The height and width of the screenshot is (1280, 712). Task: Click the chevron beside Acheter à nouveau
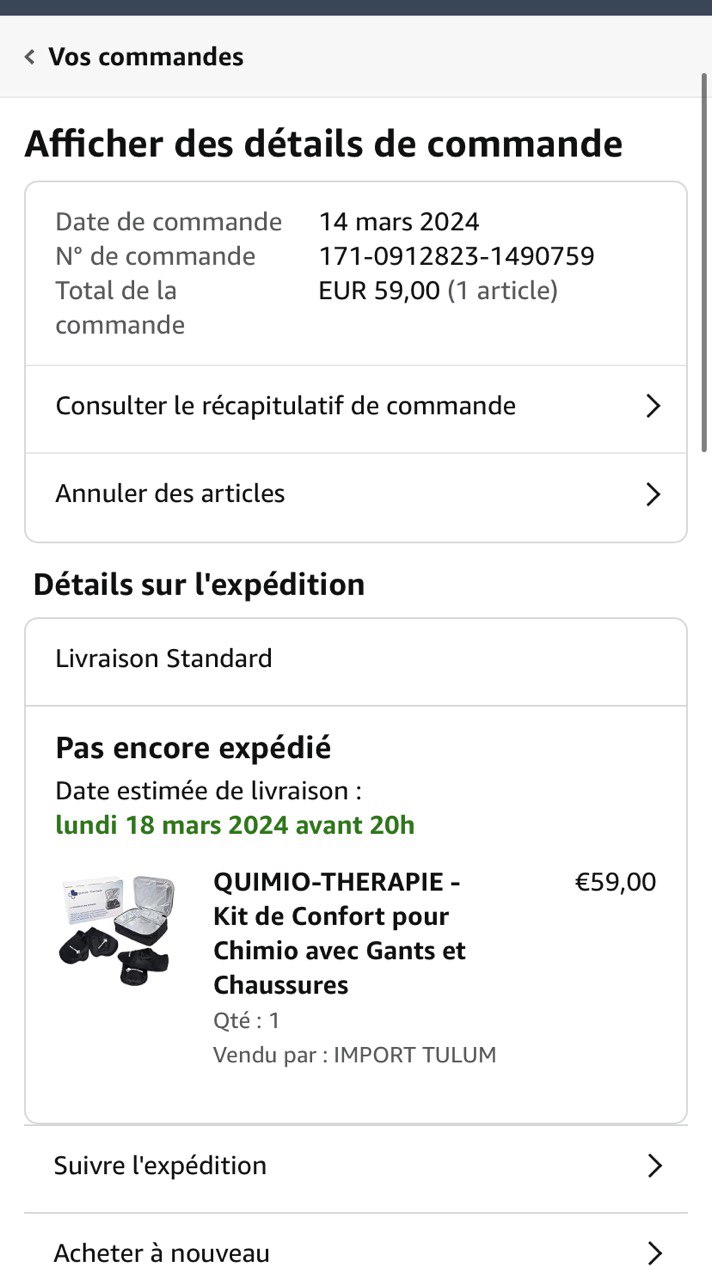click(654, 1253)
